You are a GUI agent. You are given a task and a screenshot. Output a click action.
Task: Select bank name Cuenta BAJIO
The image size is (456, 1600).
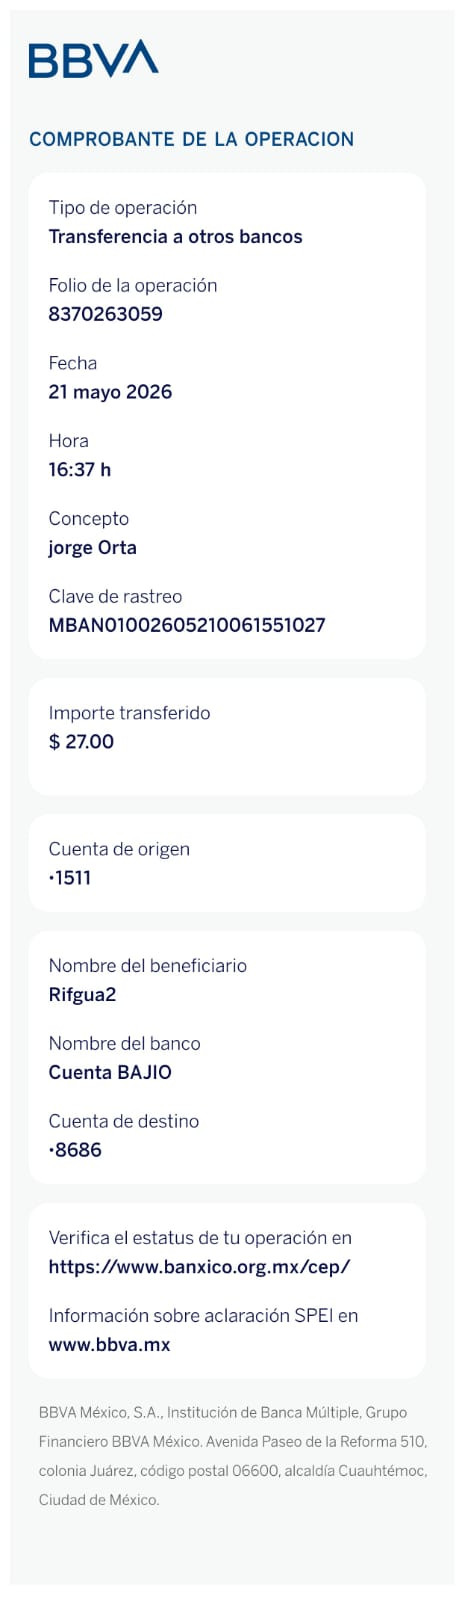click(x=110, y=1072)
